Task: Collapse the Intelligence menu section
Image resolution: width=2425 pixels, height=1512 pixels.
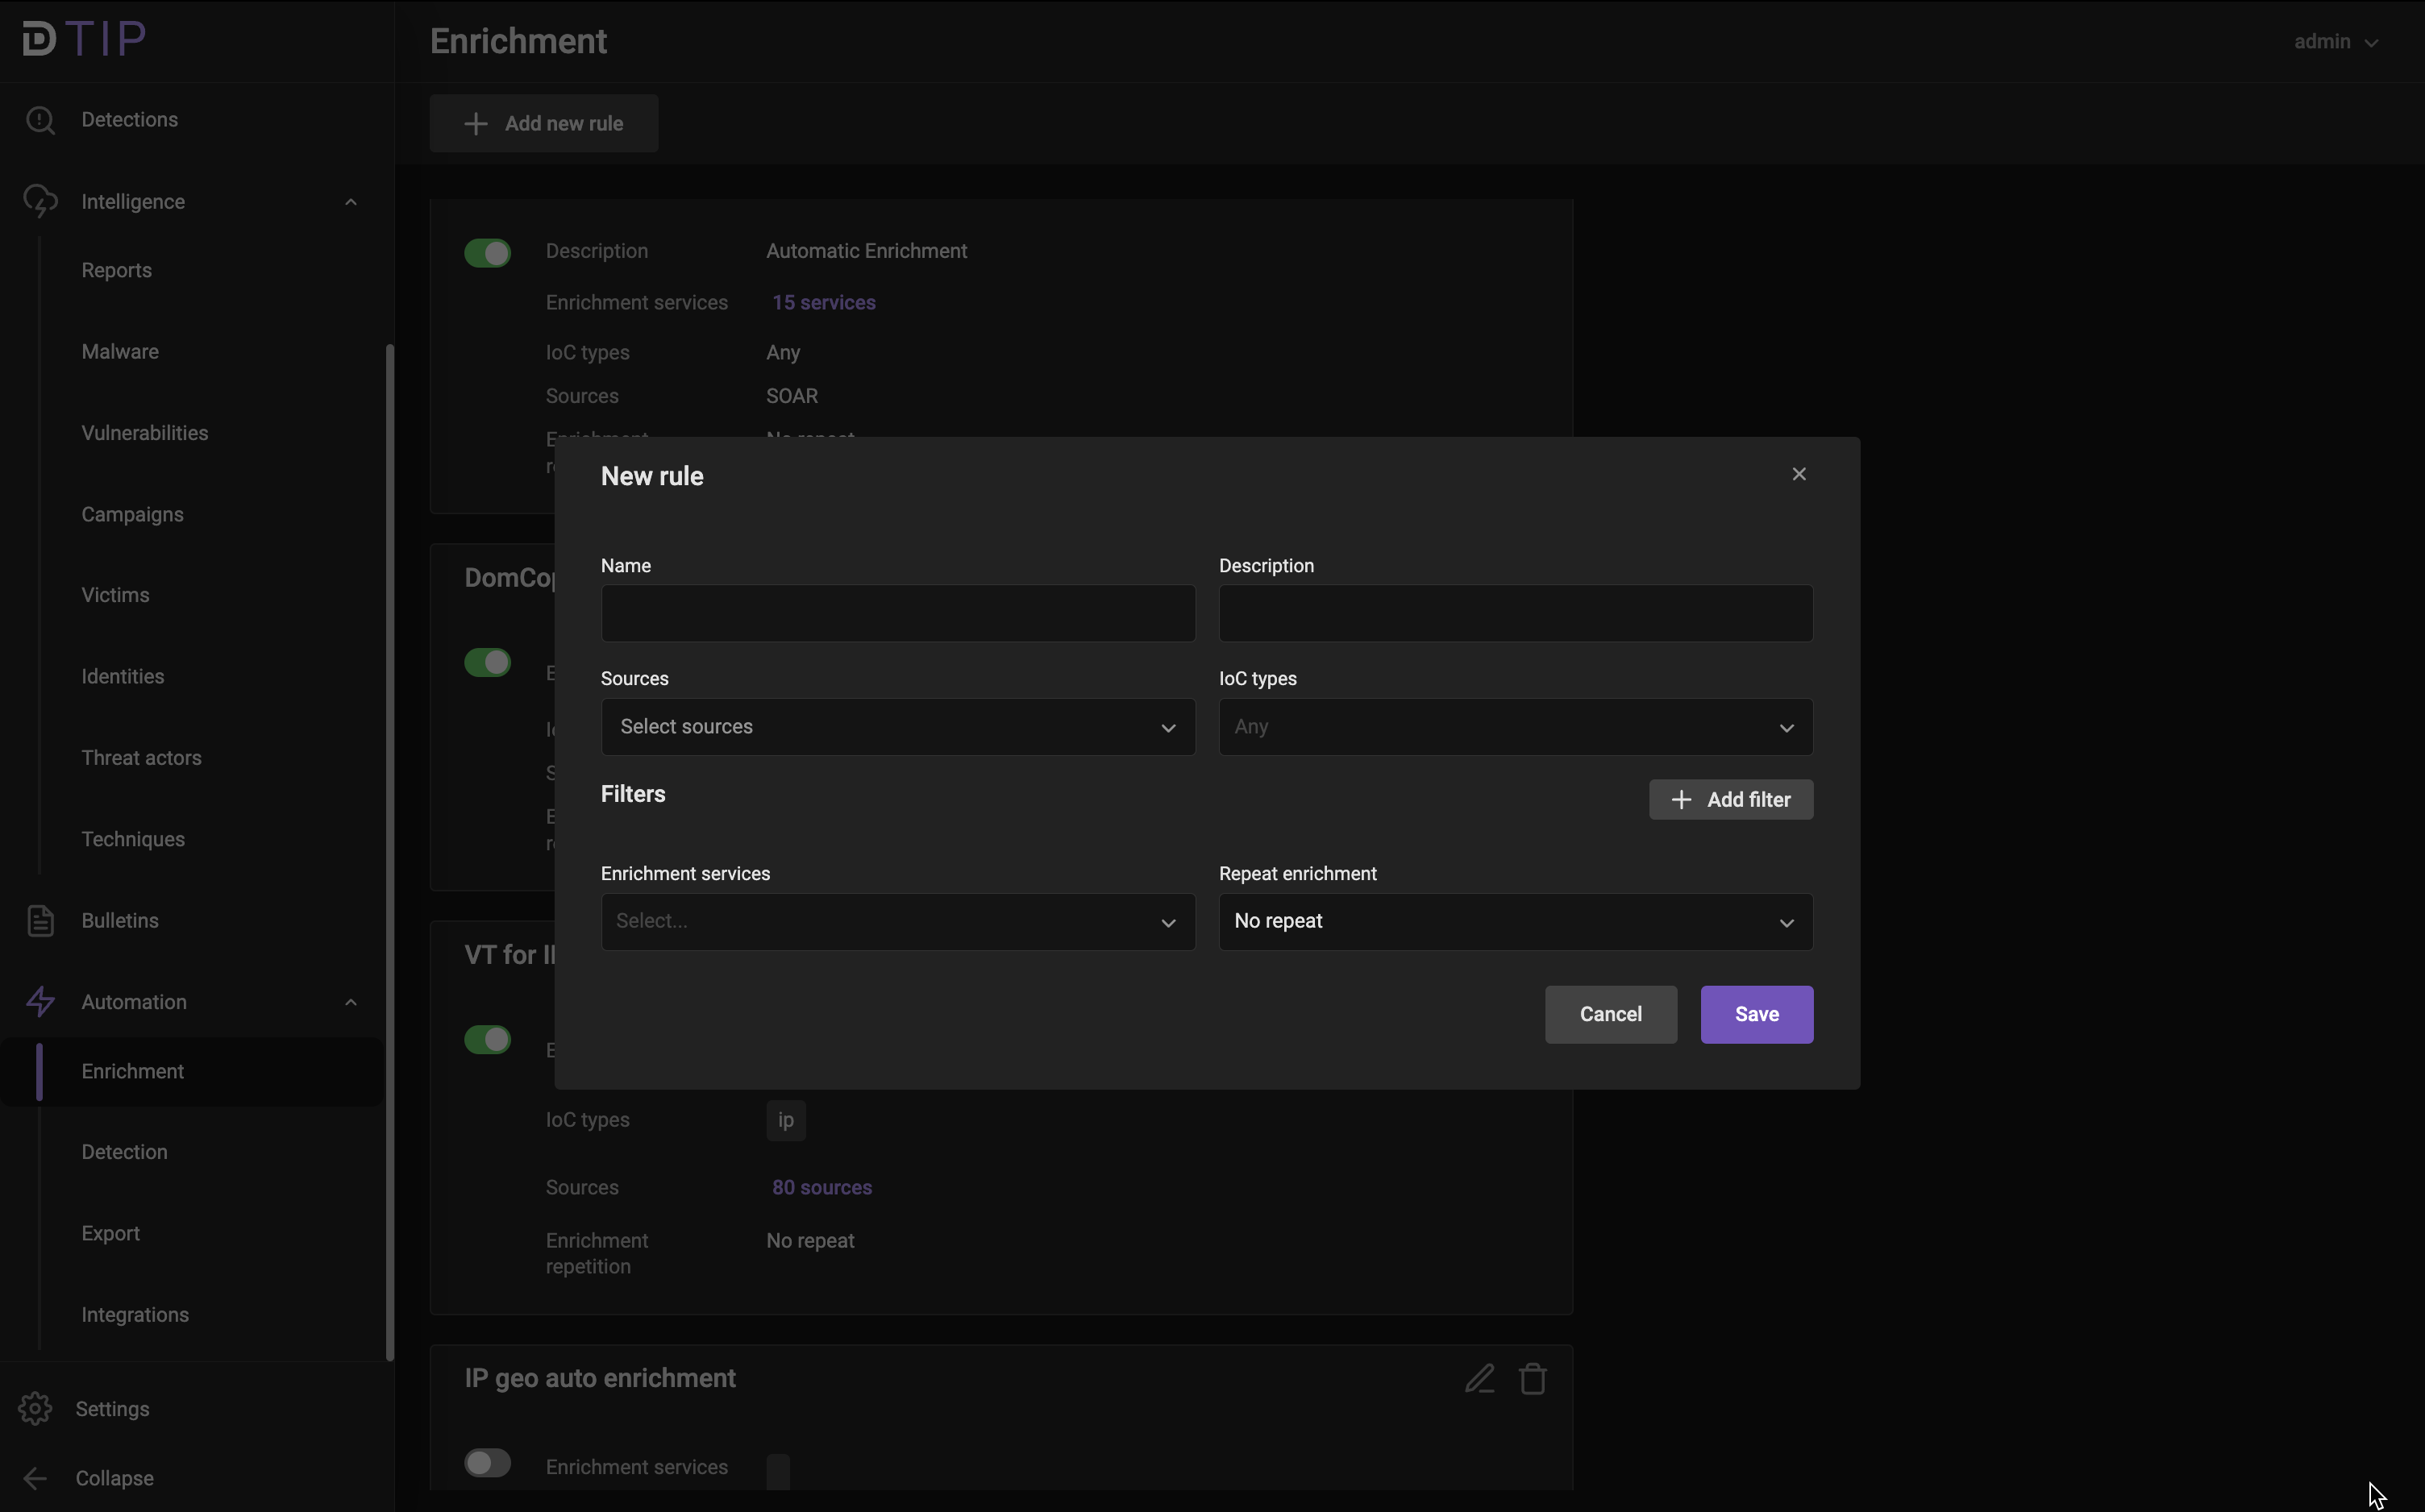Action: (350, 202)
